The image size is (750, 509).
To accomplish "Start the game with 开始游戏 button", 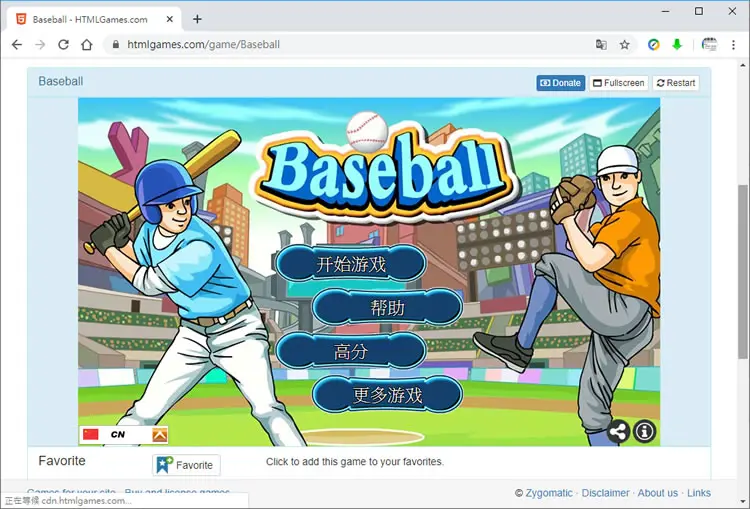I will pos(351,264).
